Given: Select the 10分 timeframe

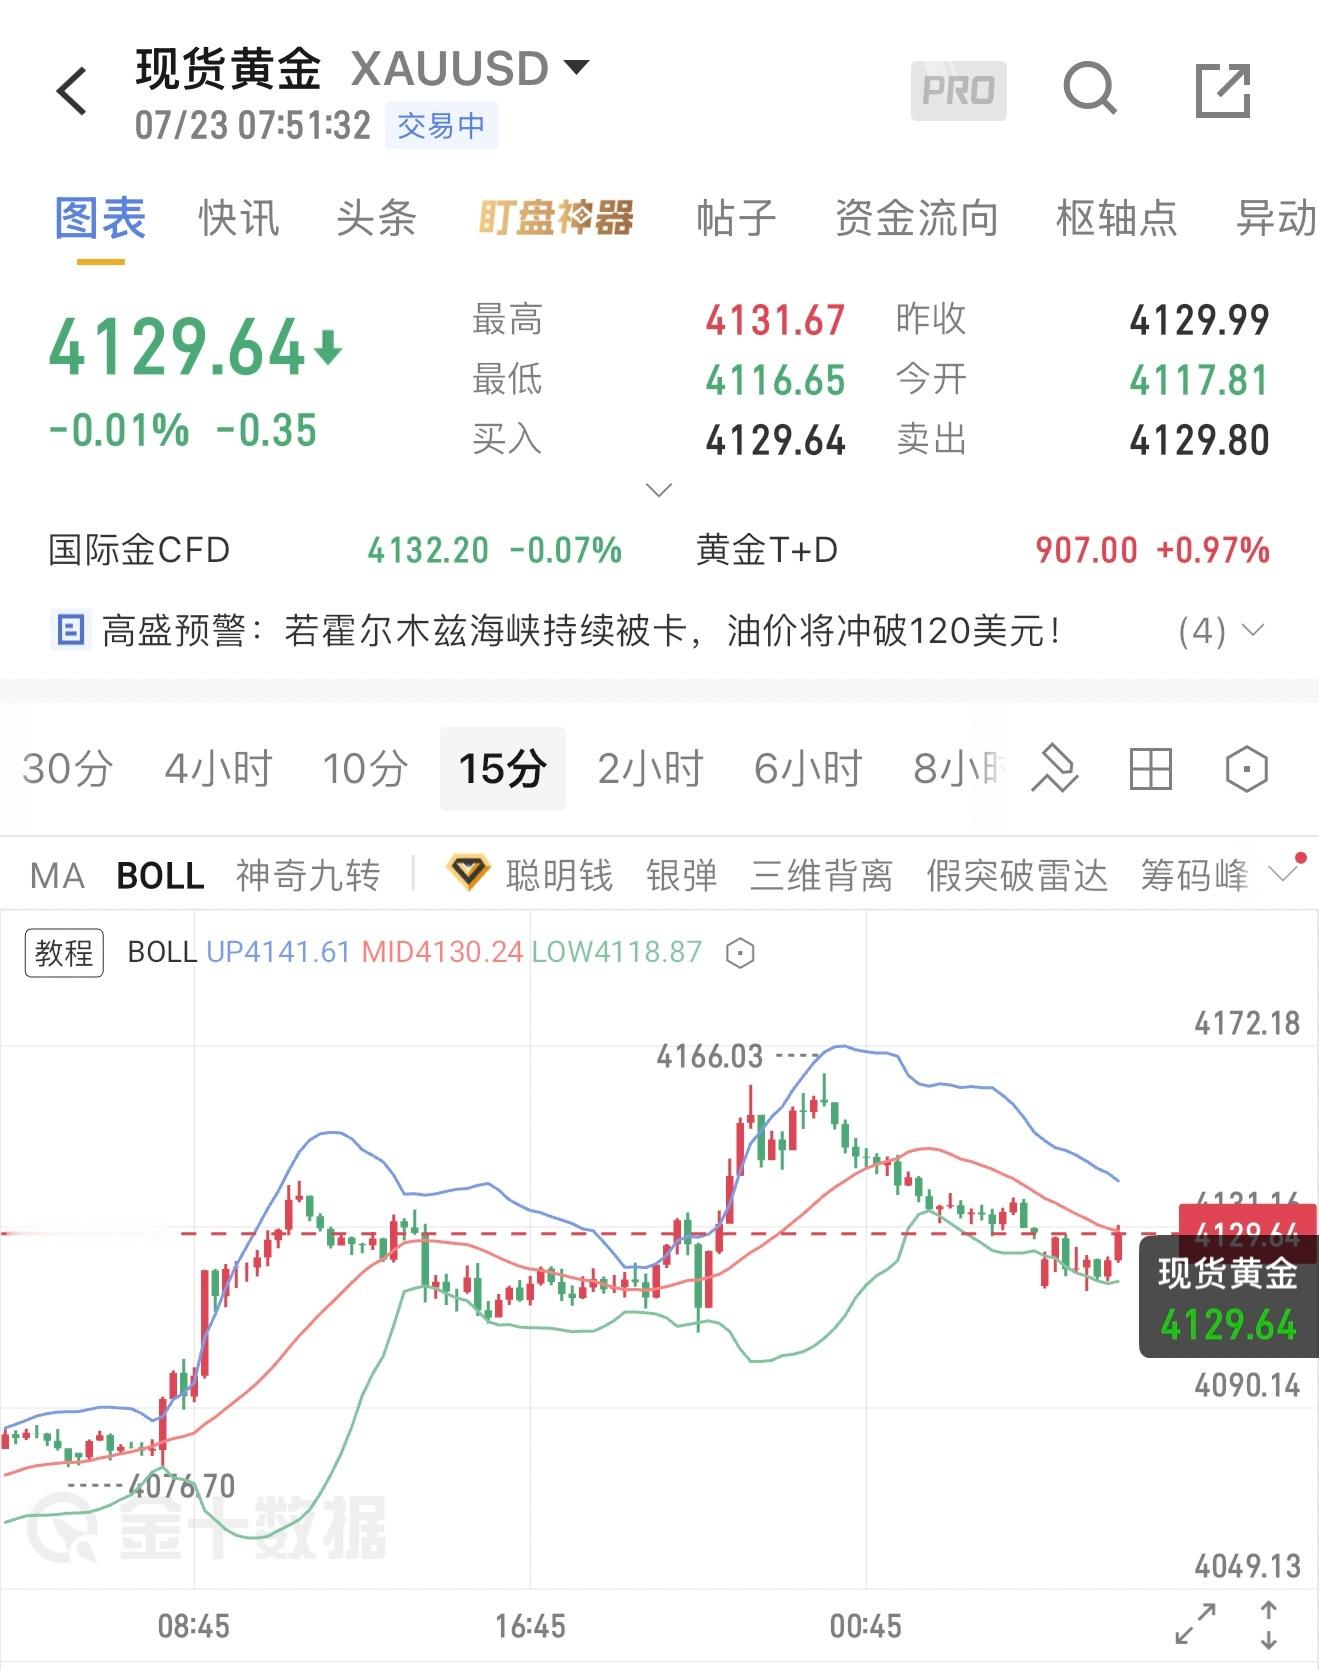Looking at the screenshot, I should (366, 769).
